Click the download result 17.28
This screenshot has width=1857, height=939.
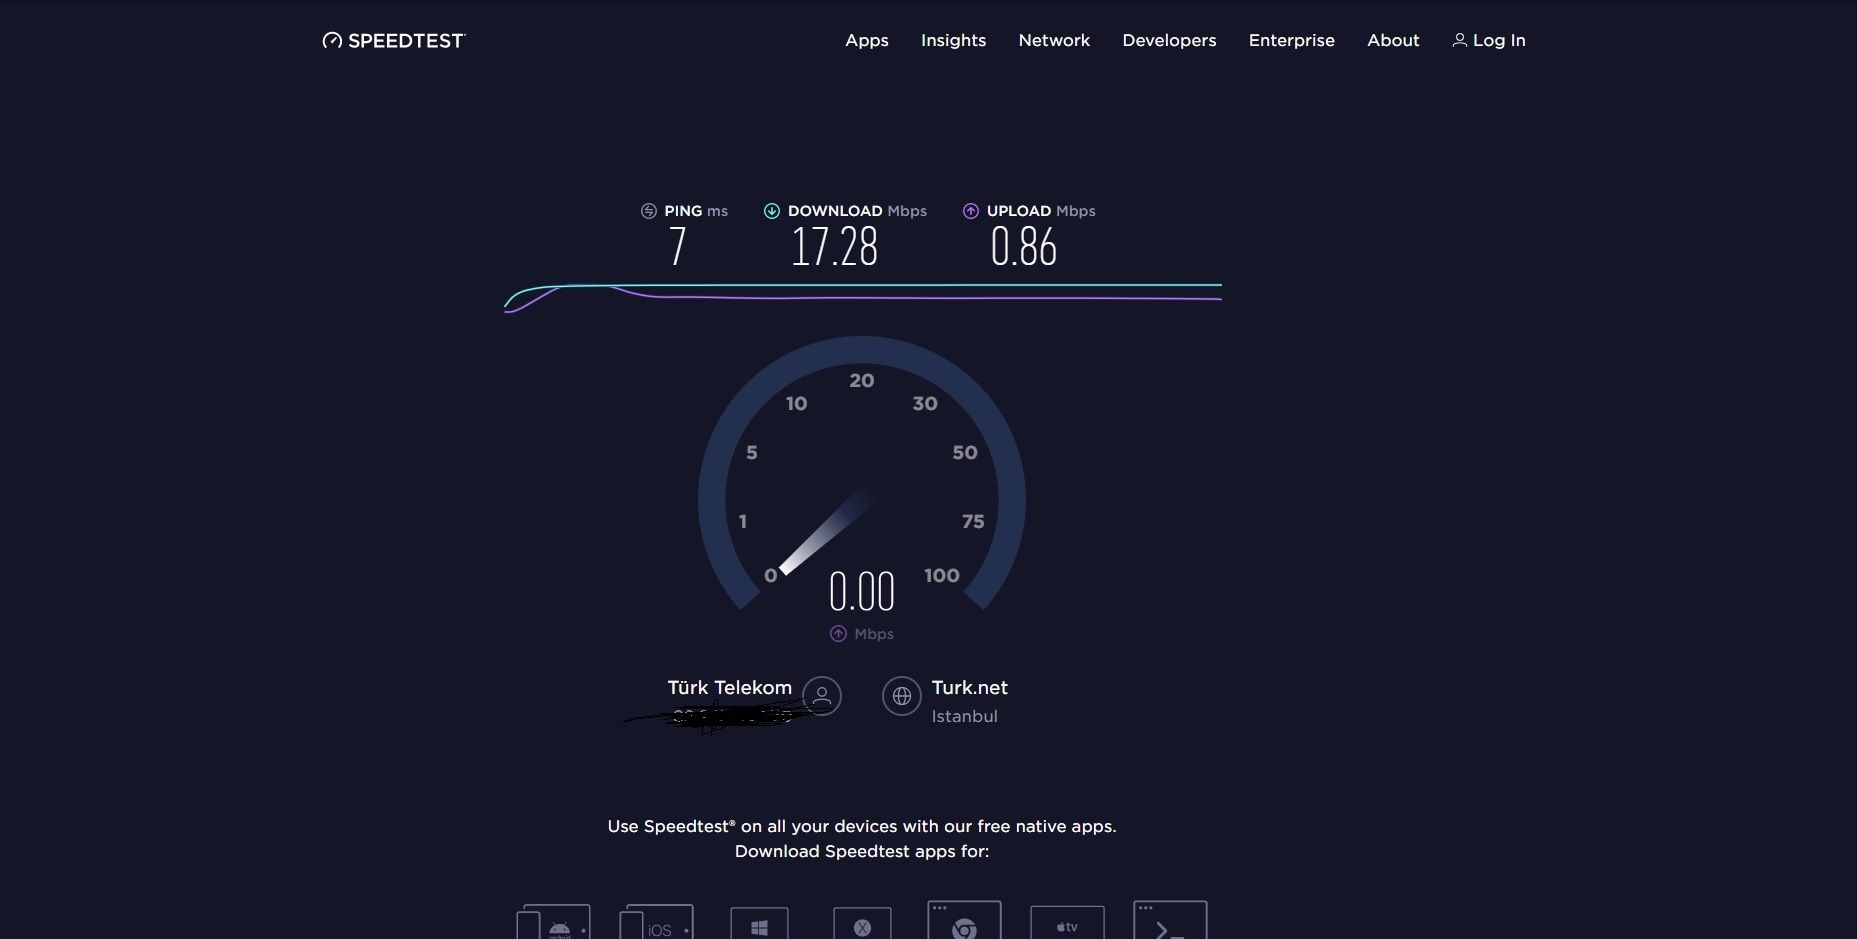coord(834,247)
